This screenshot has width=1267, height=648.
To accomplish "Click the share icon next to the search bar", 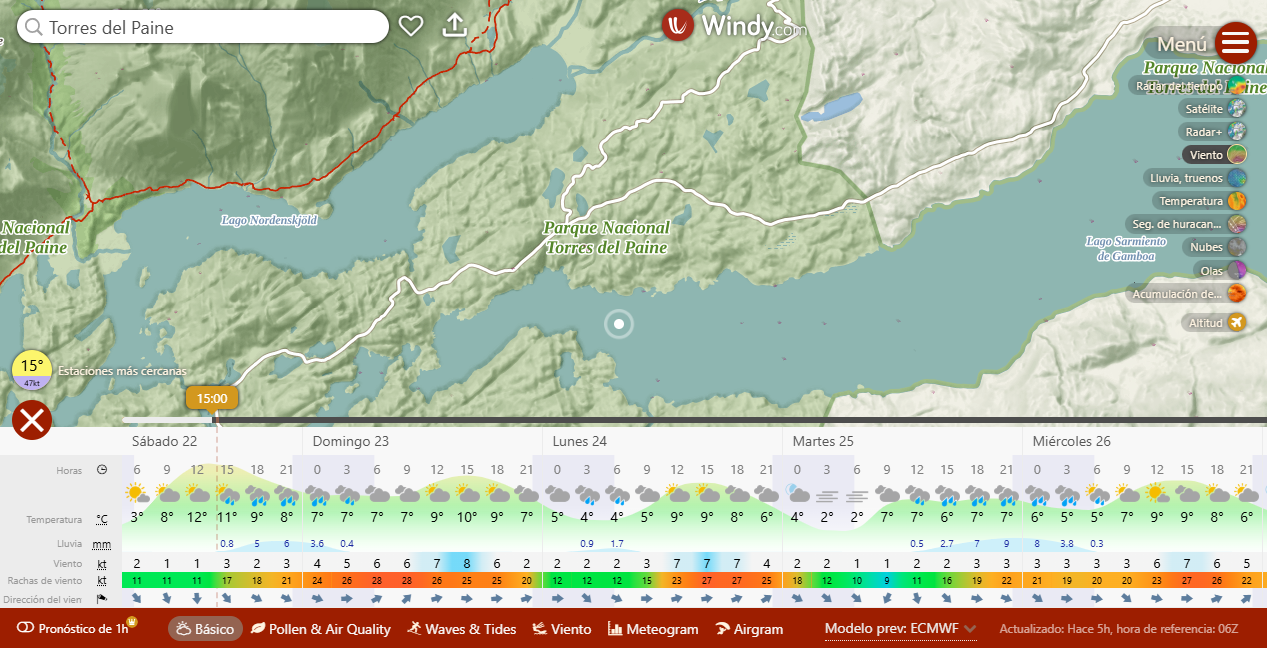I will click(455, 26).
